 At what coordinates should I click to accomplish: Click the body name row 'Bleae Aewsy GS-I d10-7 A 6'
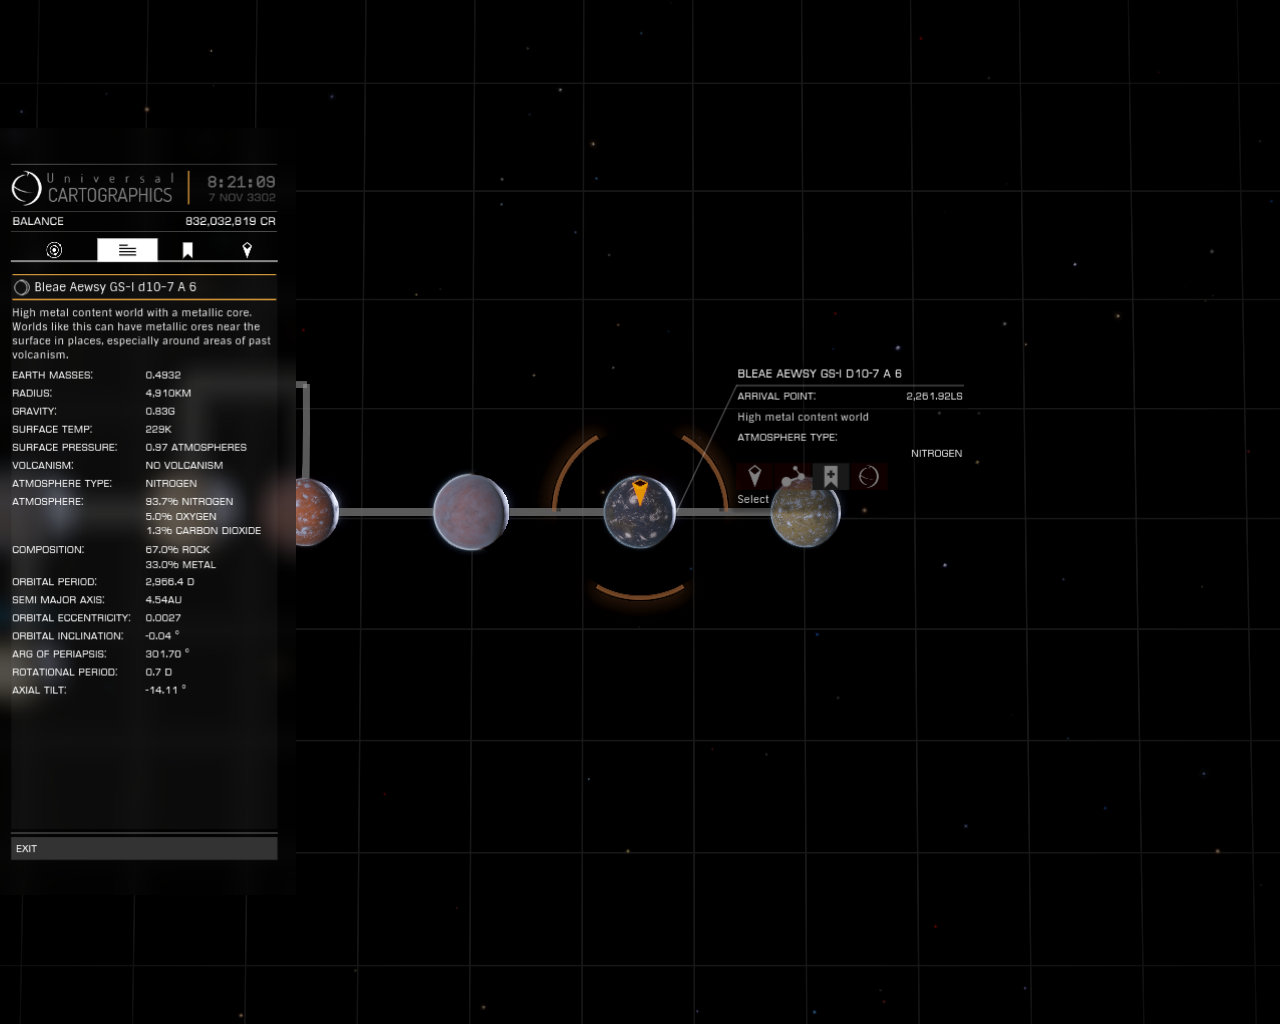point(144,287)
